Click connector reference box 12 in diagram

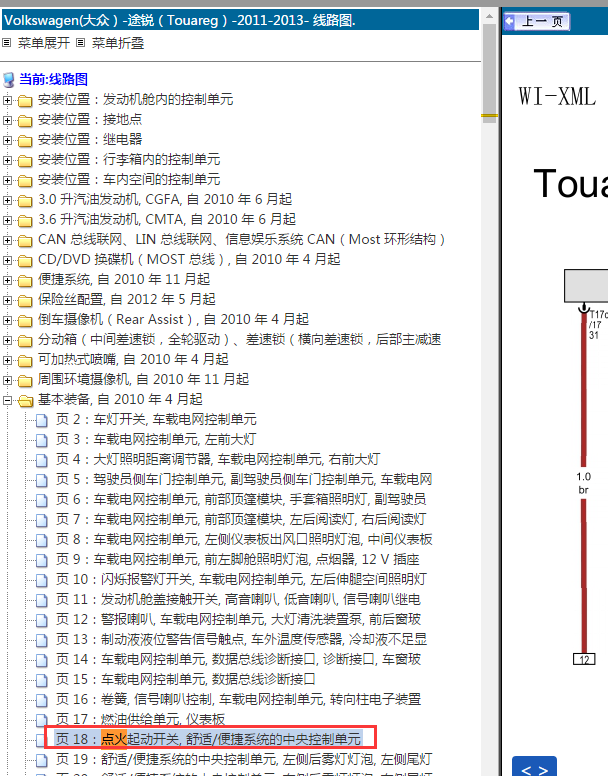coord(584,659)
